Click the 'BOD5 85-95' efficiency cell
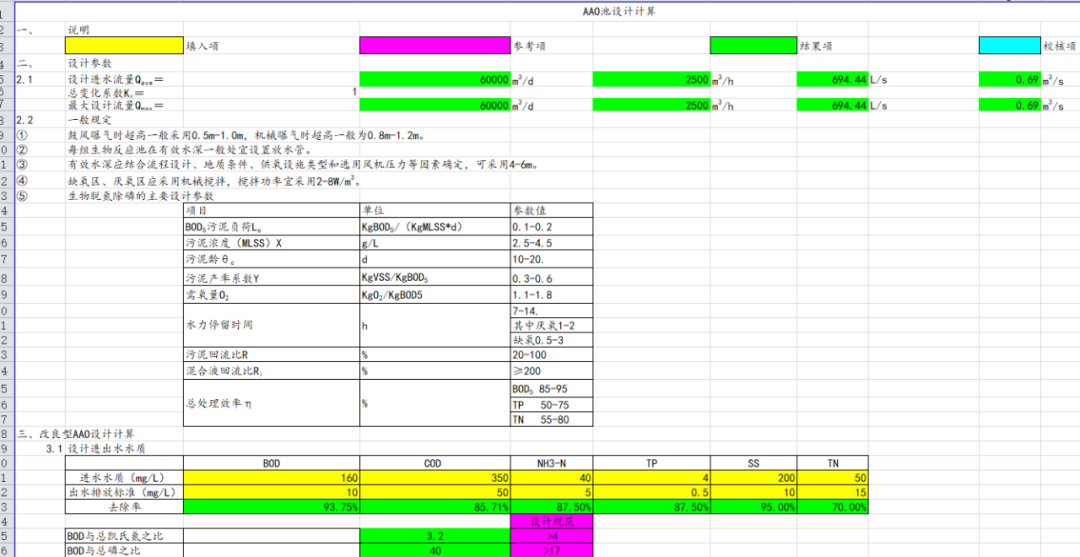Viewport: 1080px width, 557px height. (551, 388)
